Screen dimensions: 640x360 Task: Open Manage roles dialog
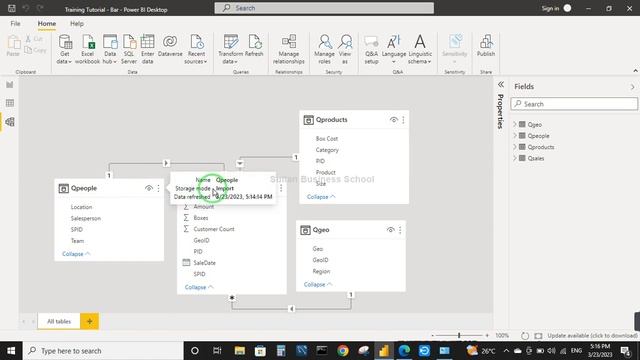(x=324, y=49)
